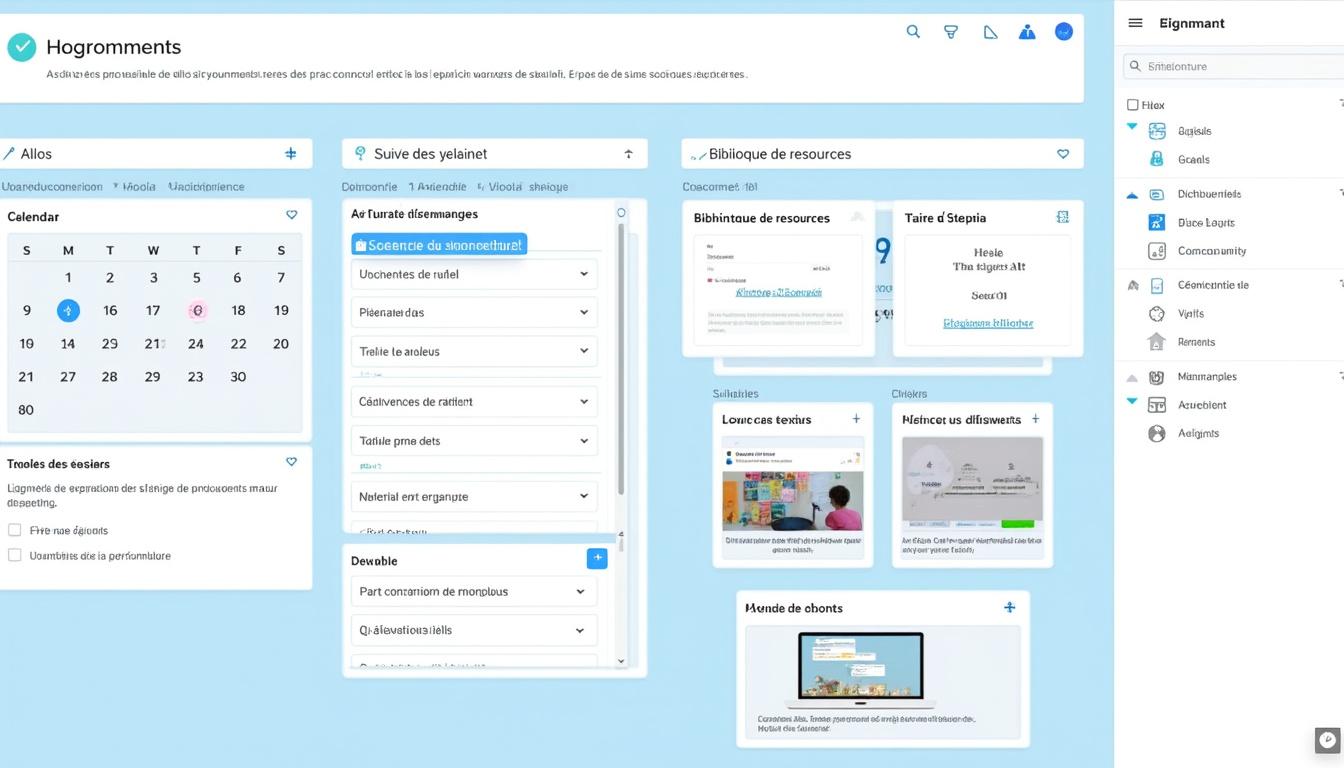Select day 16 on the calendar
The width and height of the screenshot is (1344, 768).
pyautogui.click(x=110, y=310)
